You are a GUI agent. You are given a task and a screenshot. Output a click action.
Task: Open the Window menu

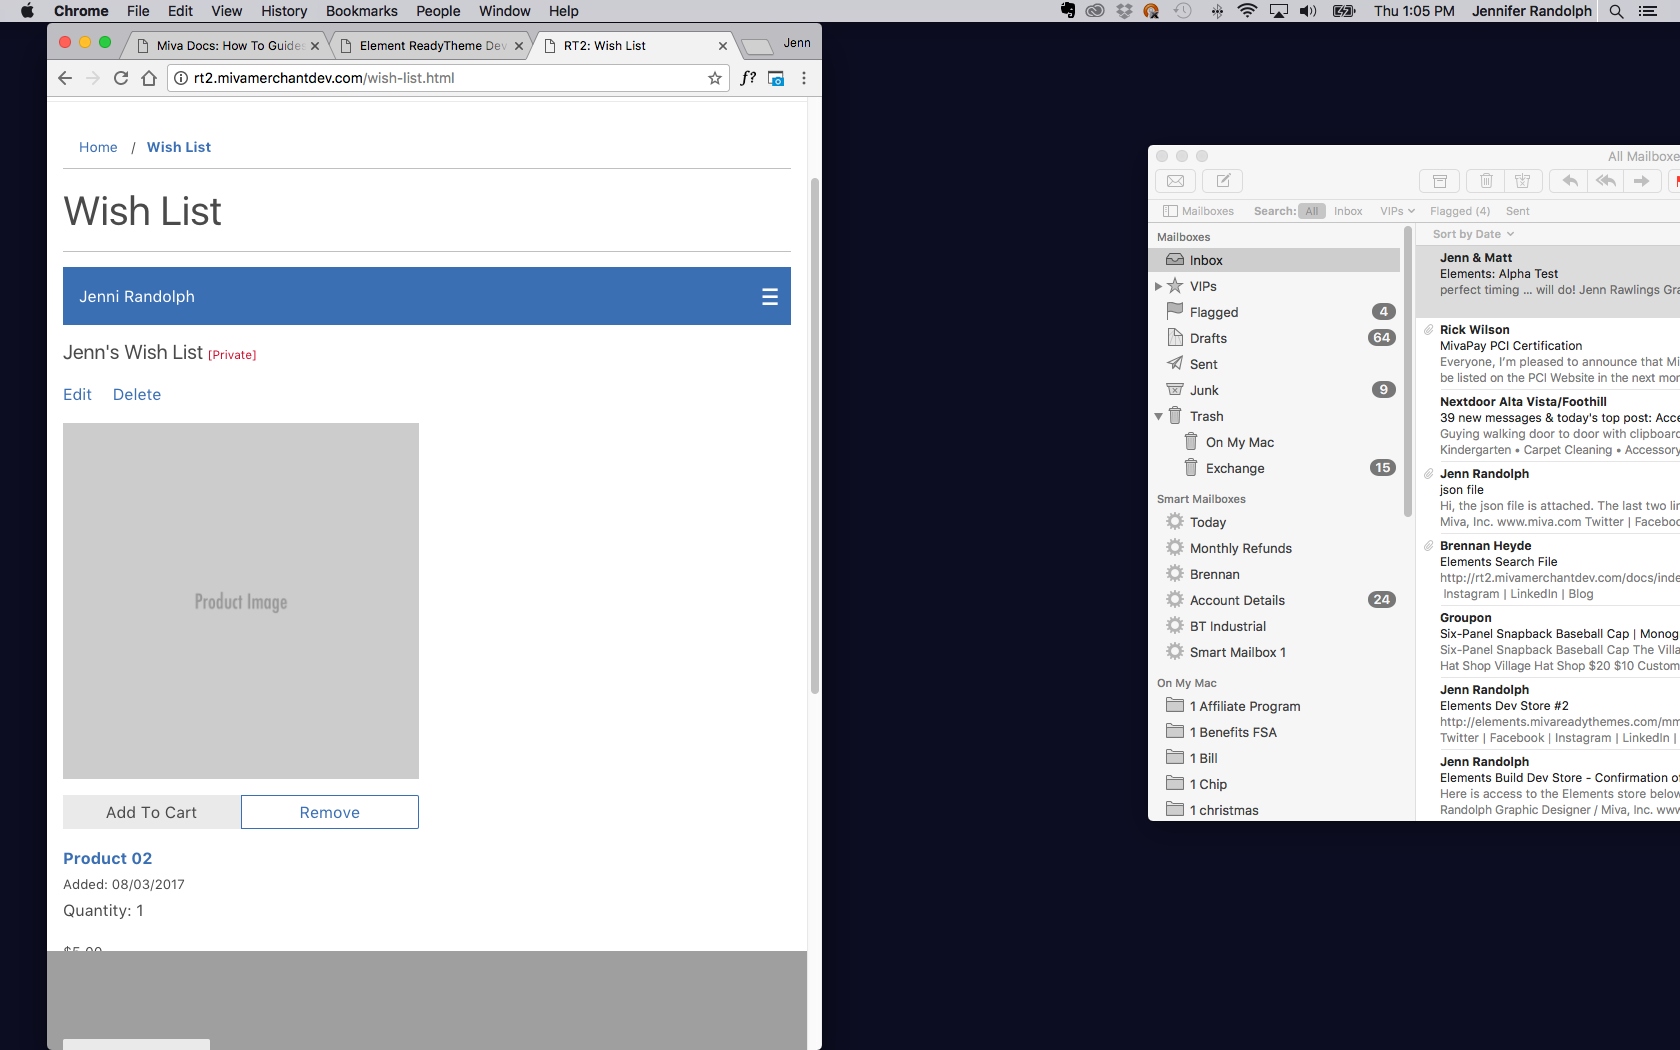click(x=505, y=11)
